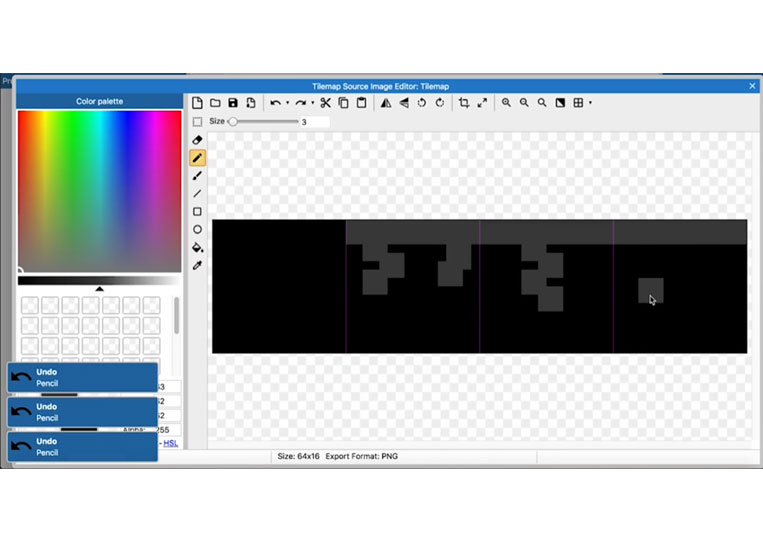Select the Eraser tool
763x541 pixels.
[197, 140]
